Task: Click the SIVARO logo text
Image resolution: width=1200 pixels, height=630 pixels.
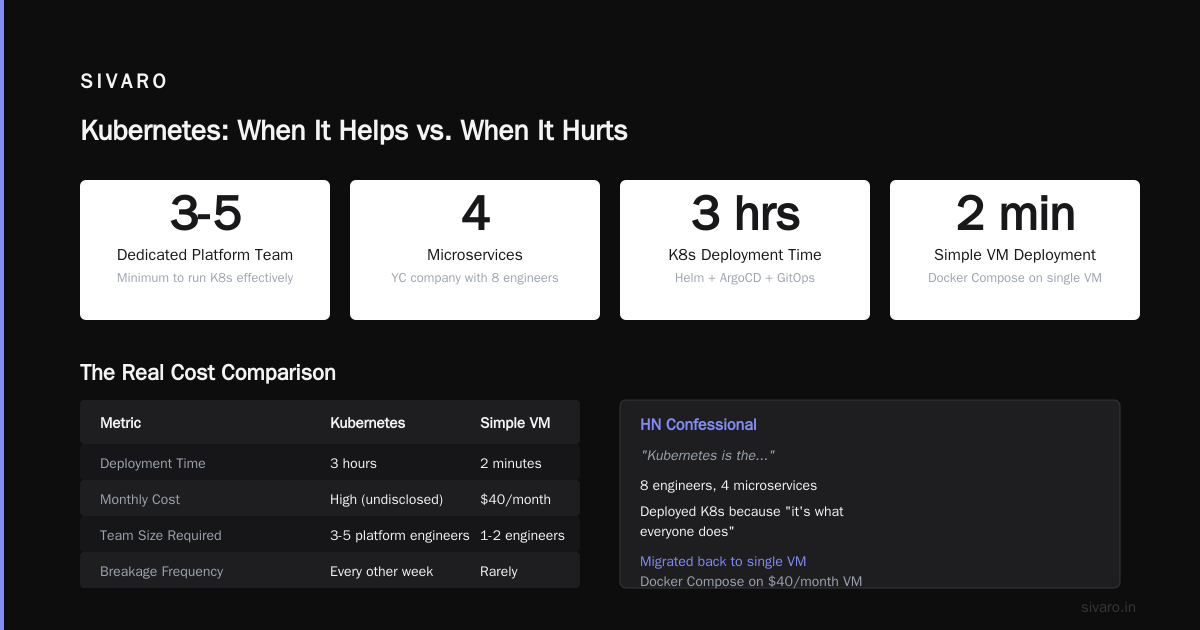Action: tap(124, 82)
